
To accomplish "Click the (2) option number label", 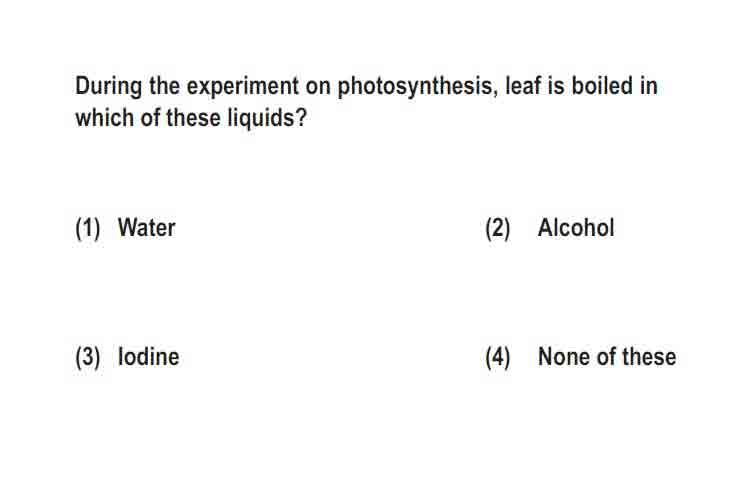I will [497, 228].
